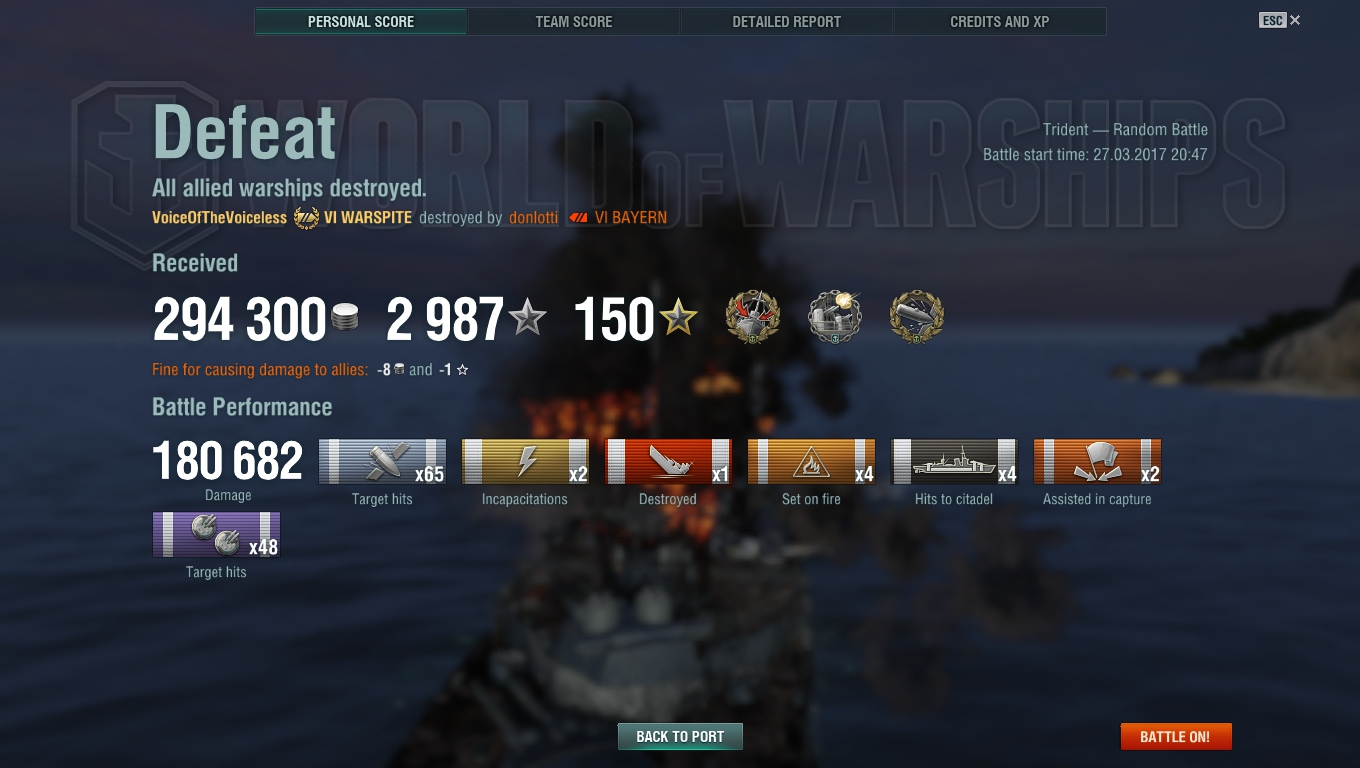Click the red Destroyed ship ribbon
The height and width of the screenshot is (768, 1360).
point(668,462)
